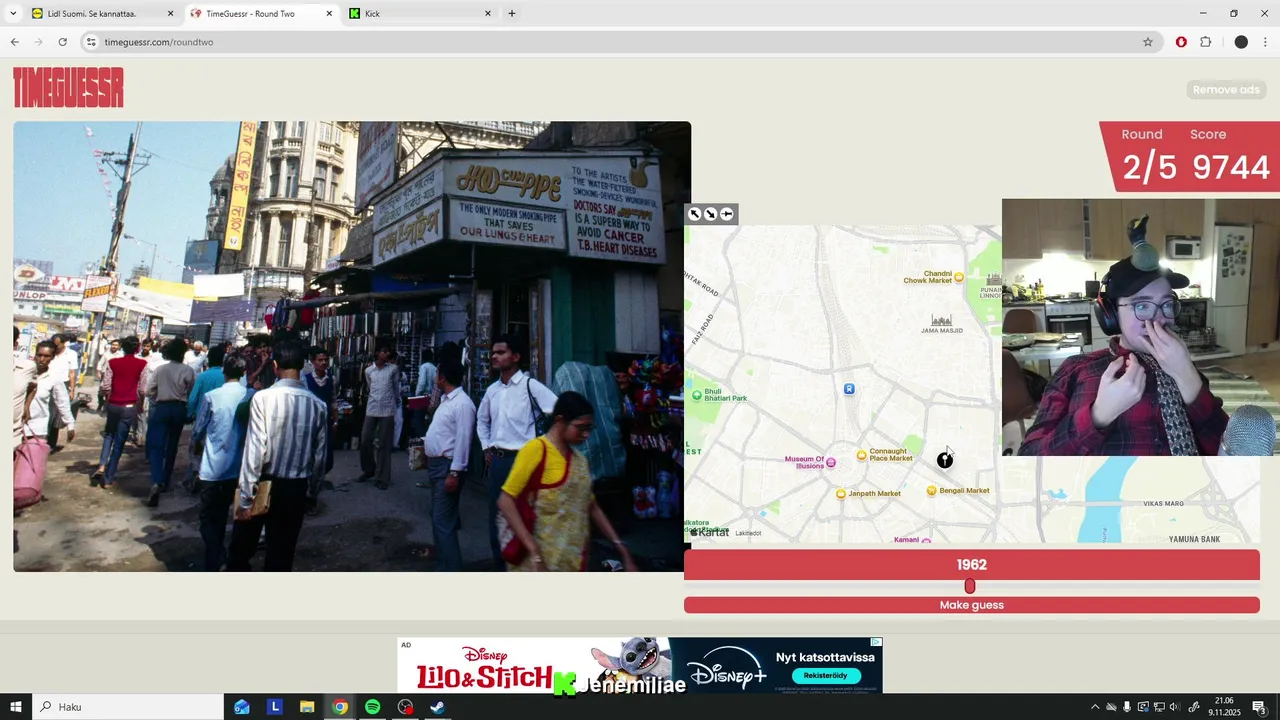
Task: Go back with the browser back arrow
Action: coord(14,42)
